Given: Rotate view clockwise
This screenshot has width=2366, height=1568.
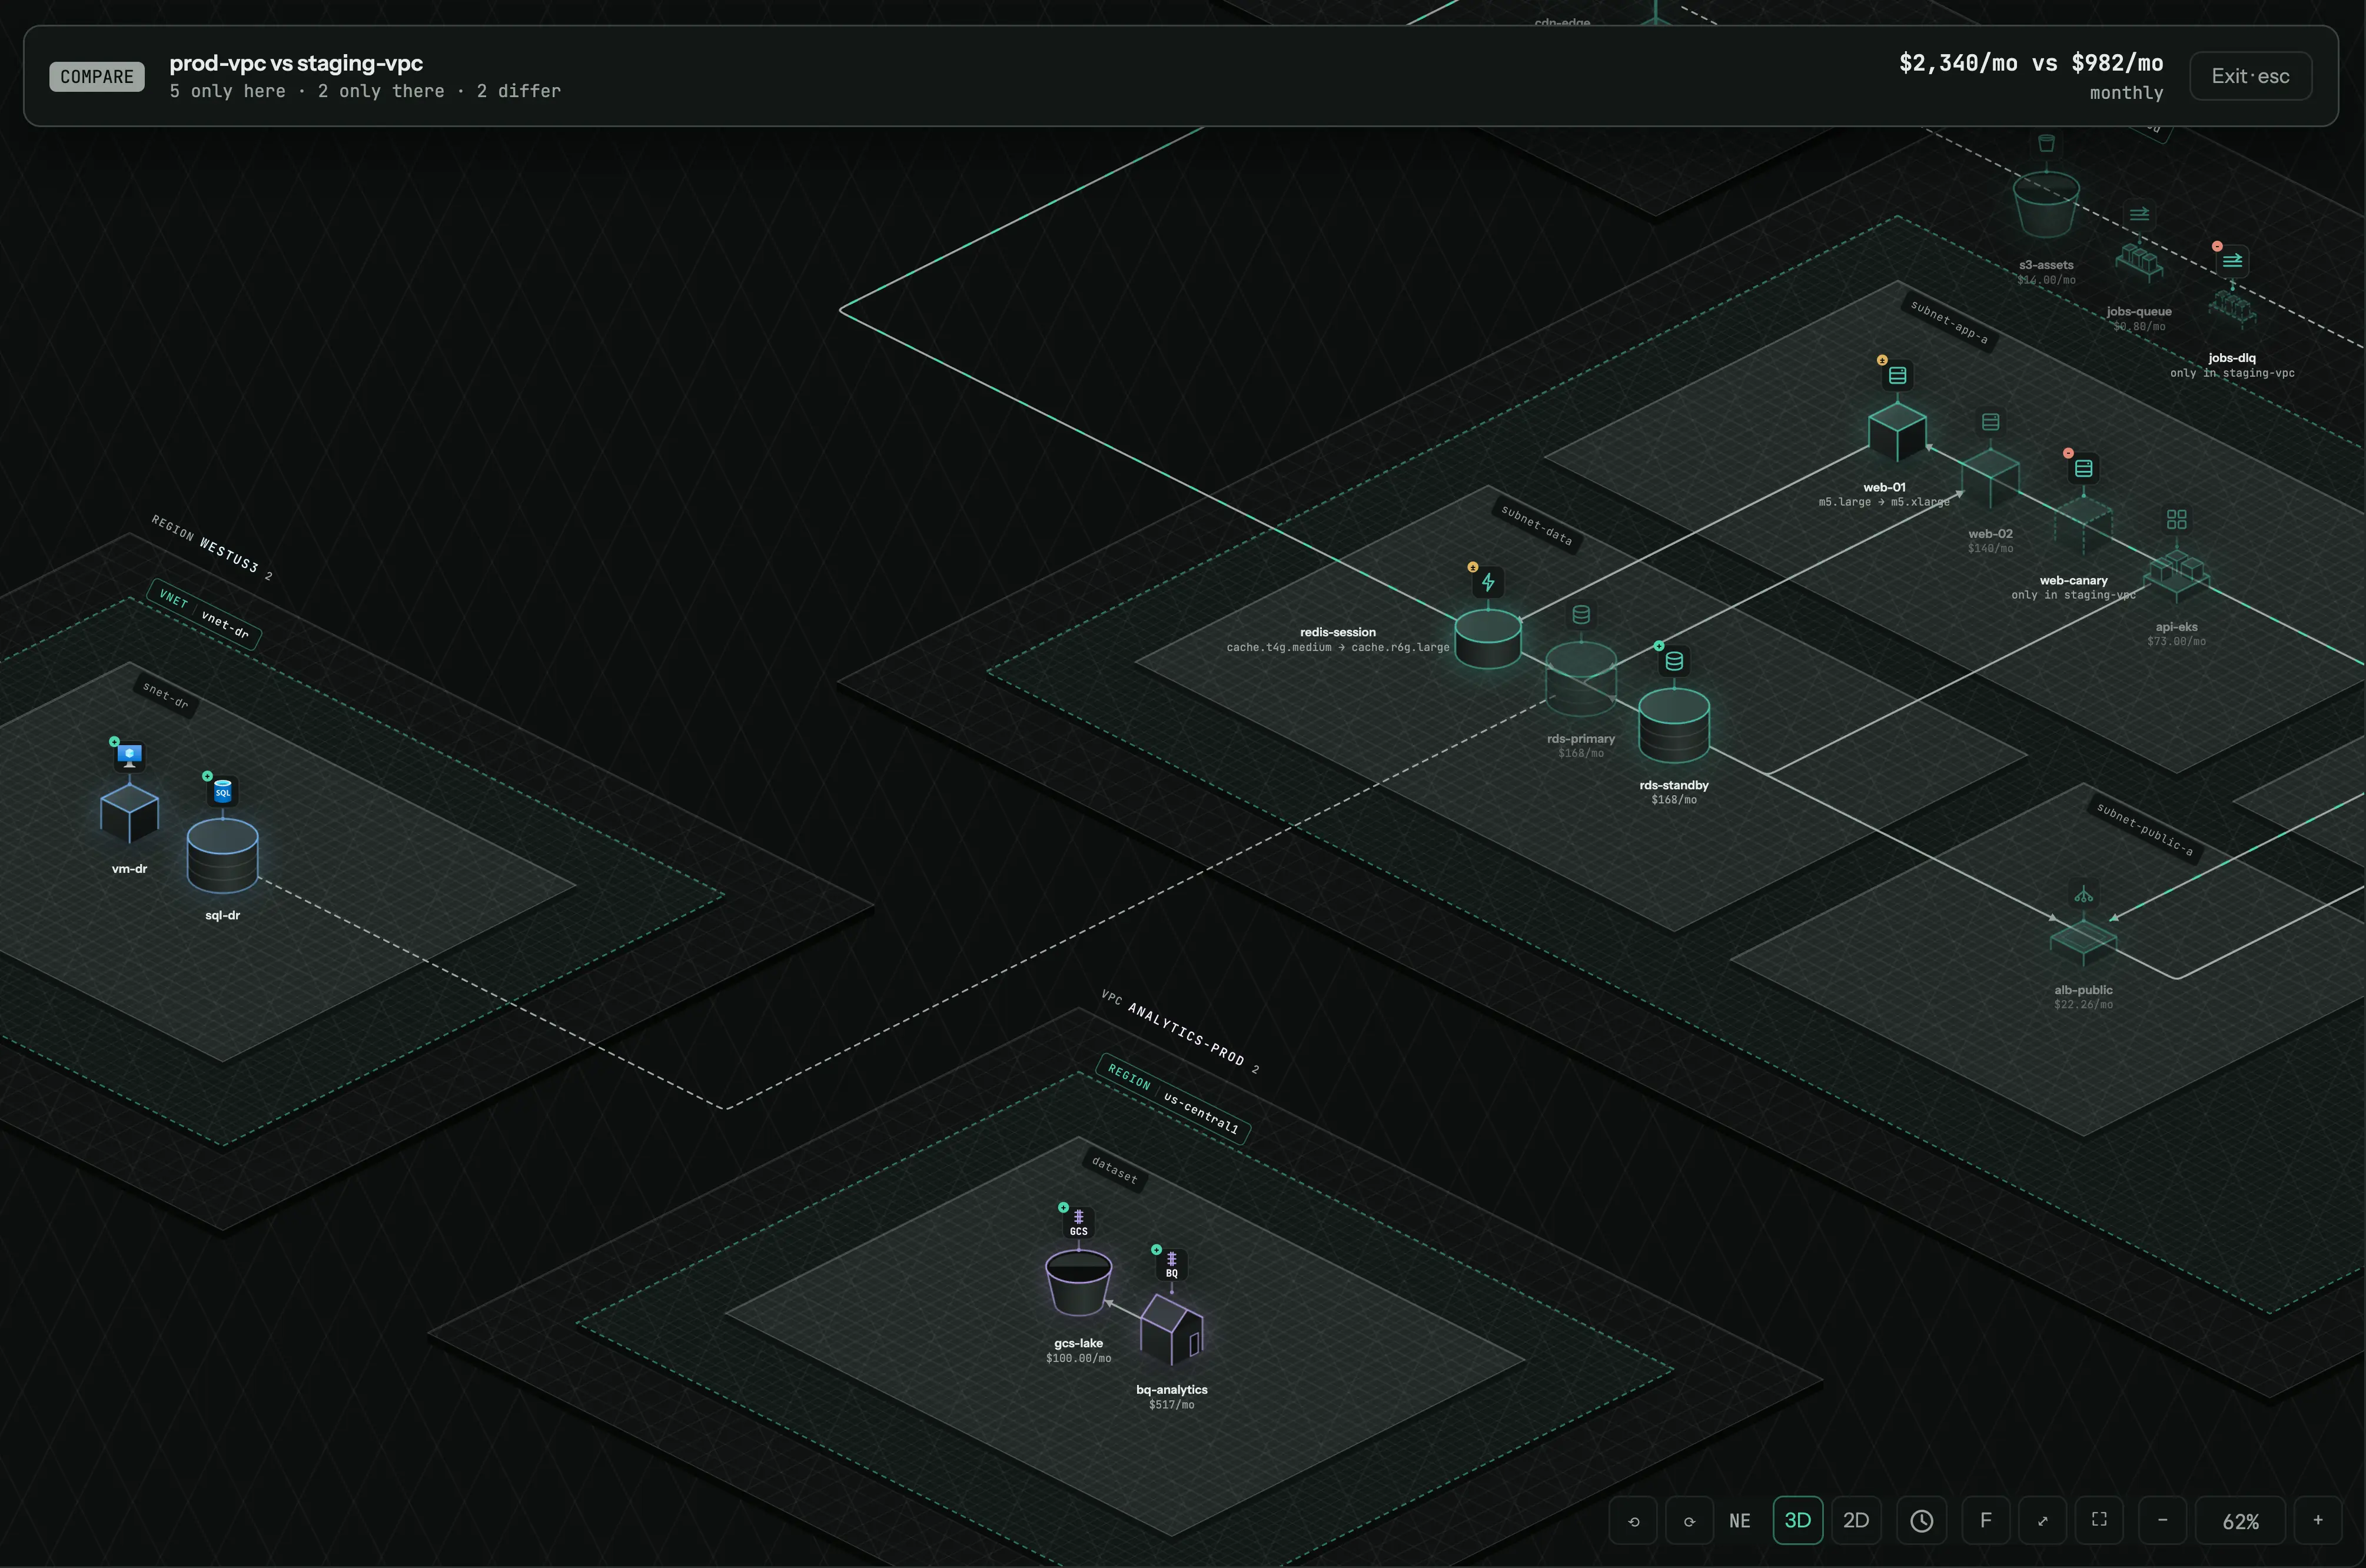Looking at the screenshot, I should [1689, 1520].
